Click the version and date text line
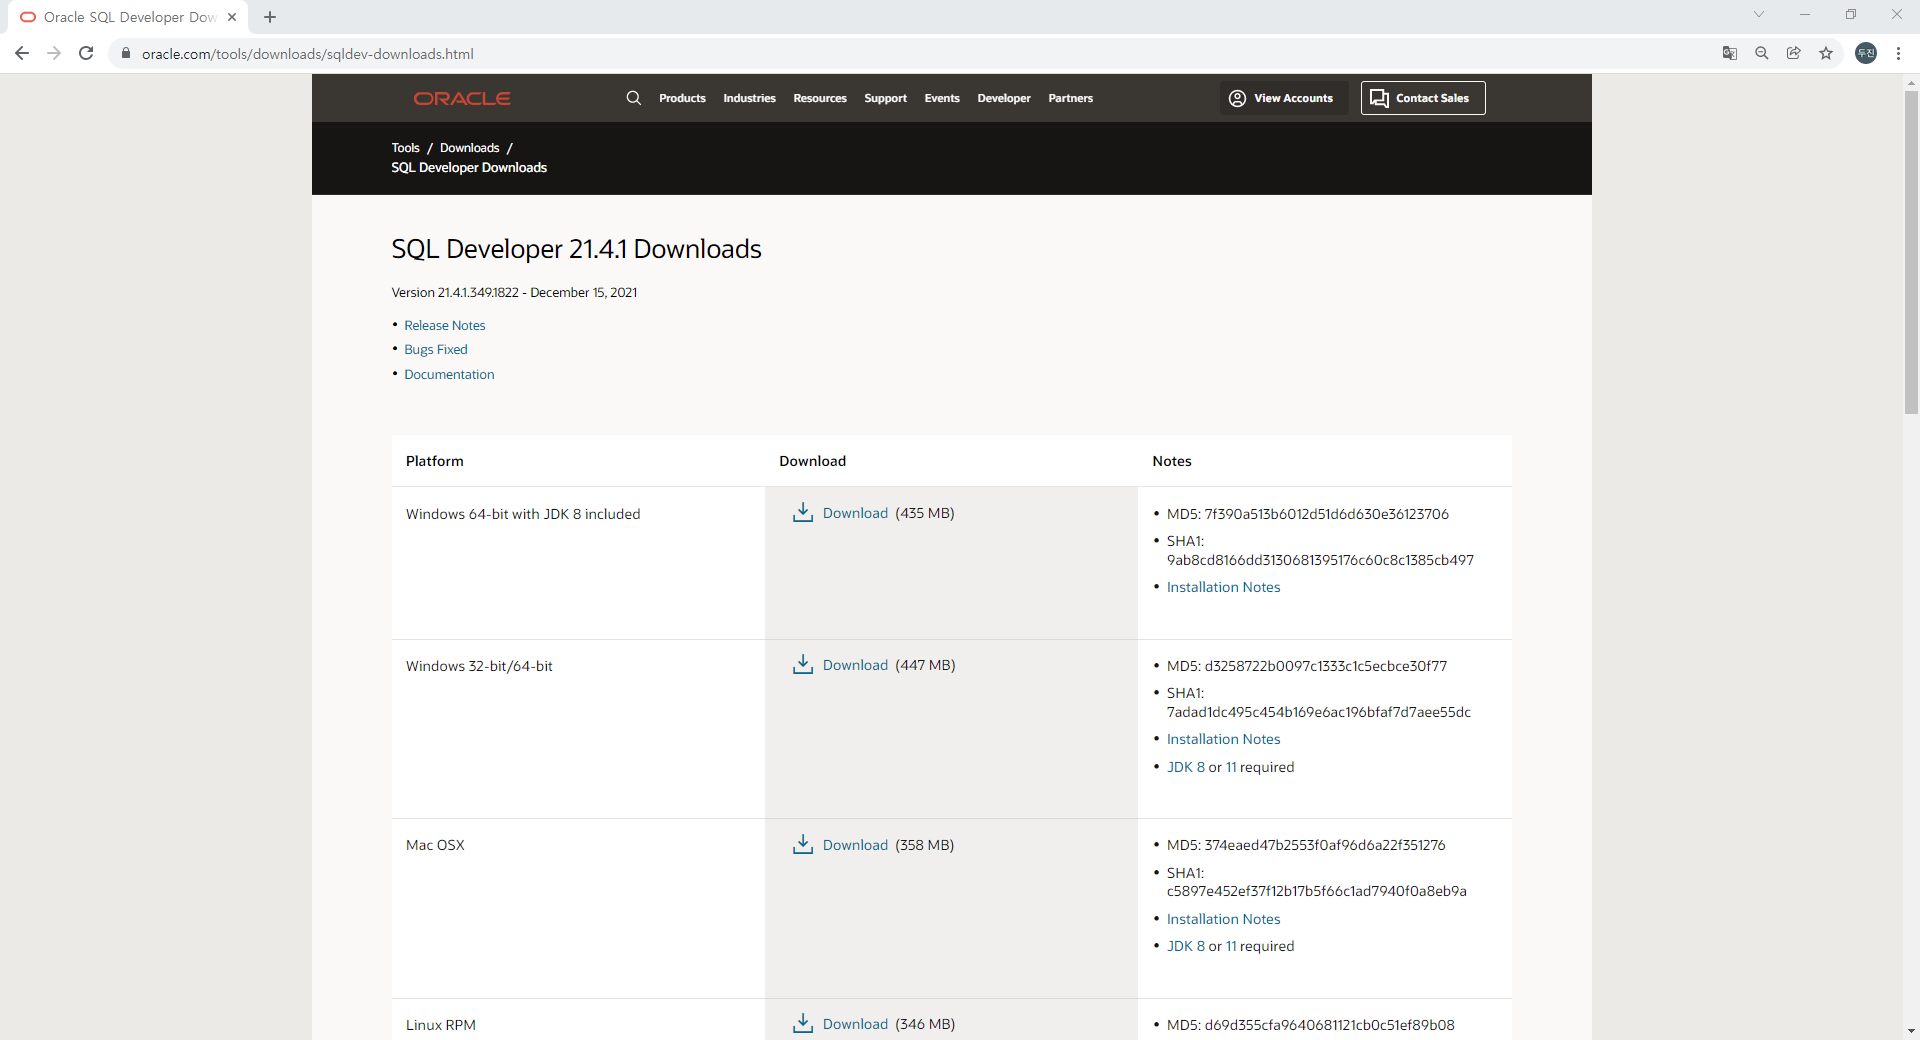1920x1040 pixels. 514,293
